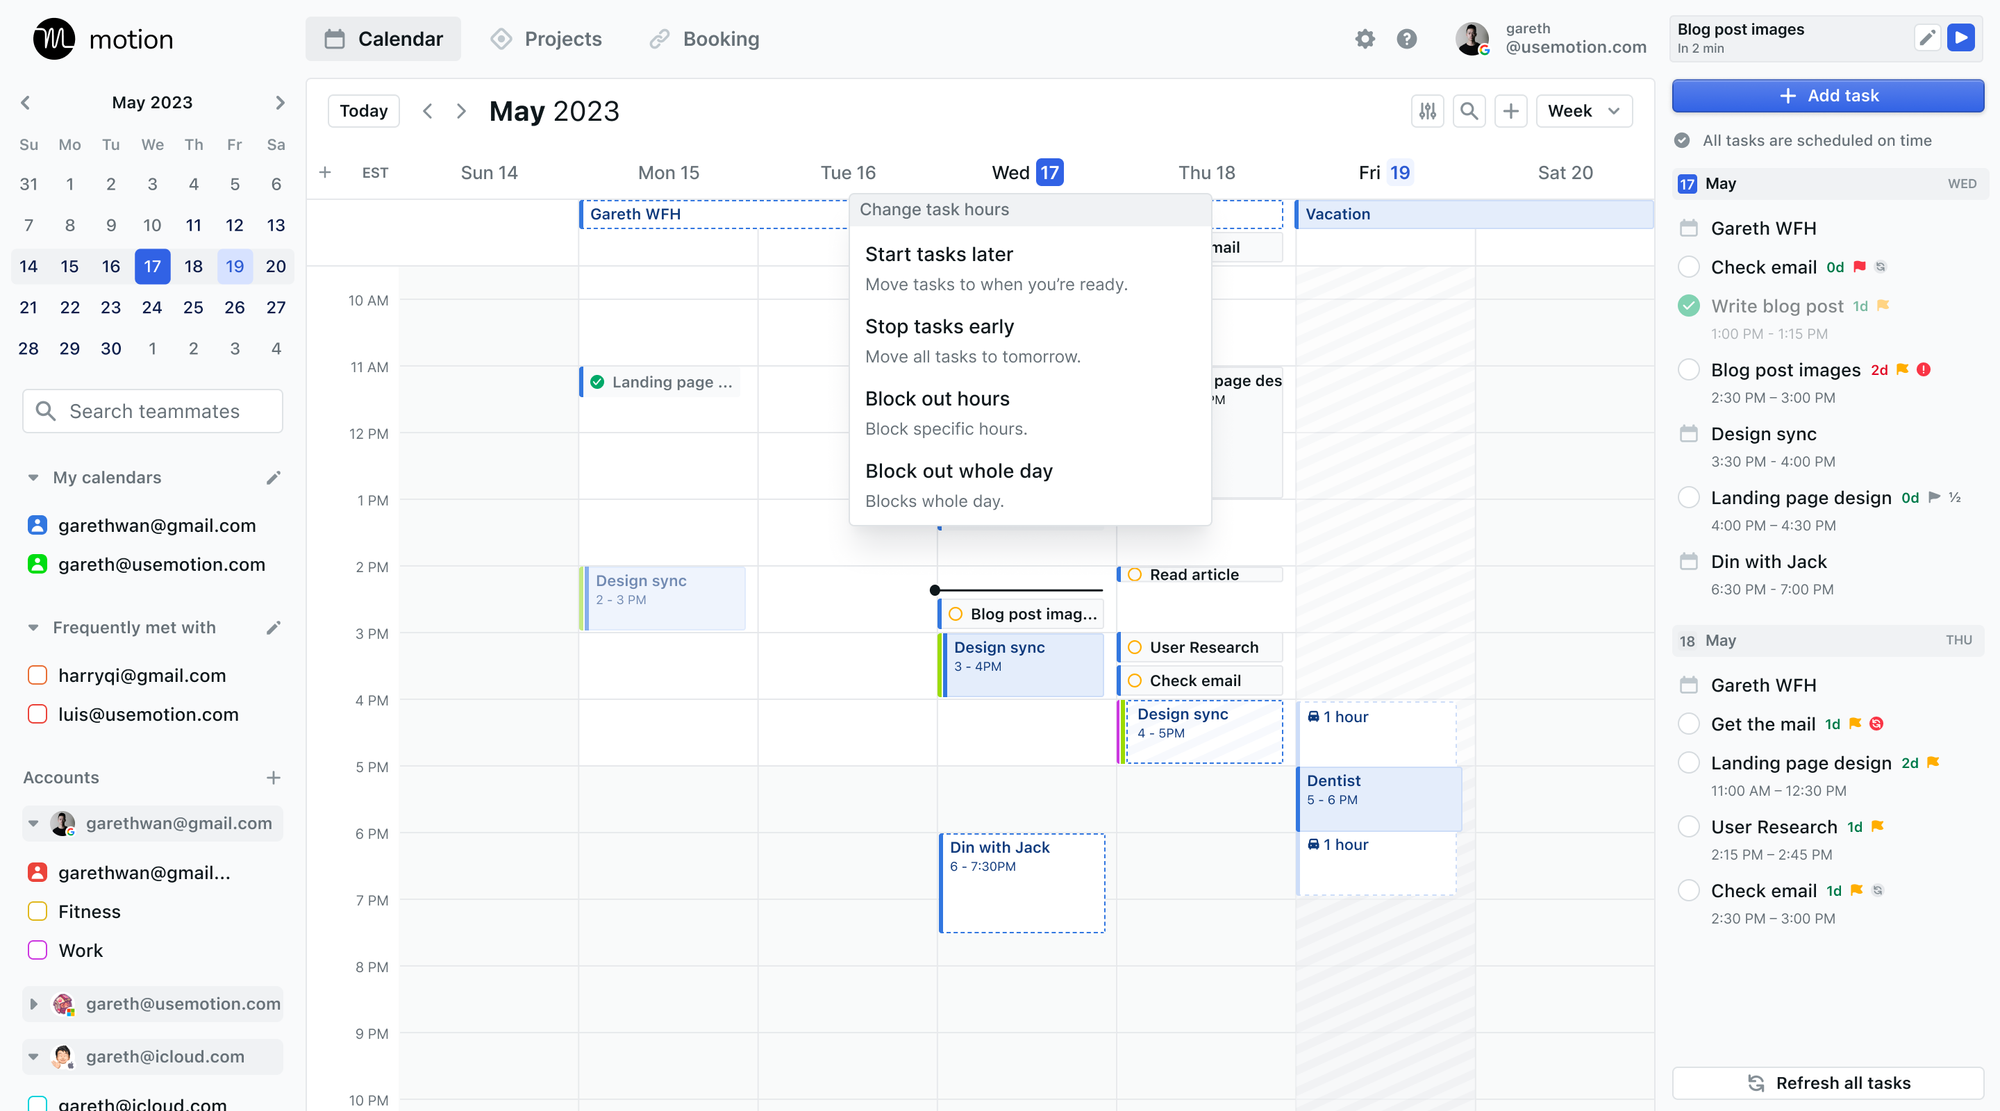Open calendar filter sliders icon
The image size is (2000, 1111).
[1428, 111]
